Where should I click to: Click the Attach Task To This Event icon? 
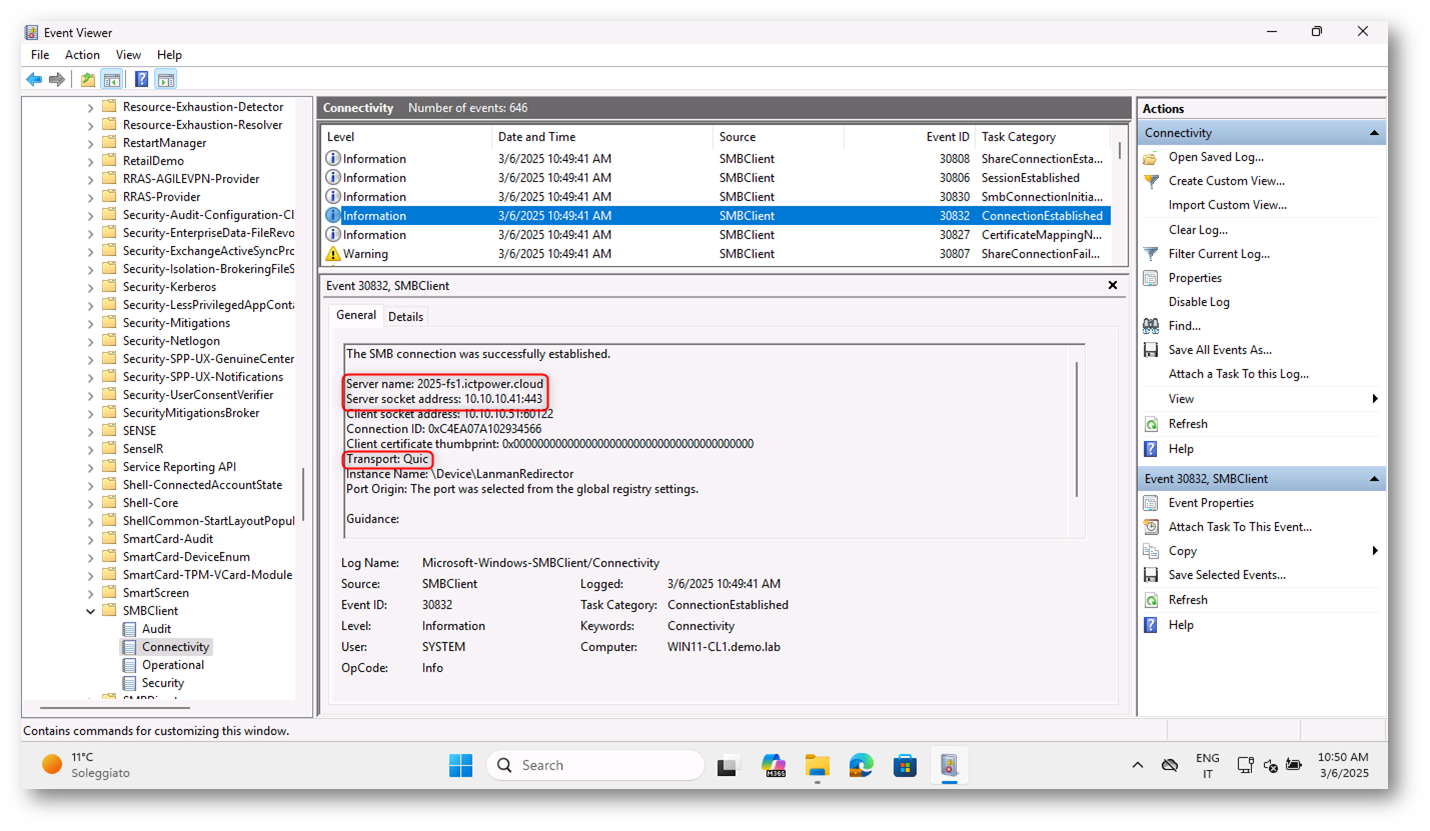click(1150, 527)
